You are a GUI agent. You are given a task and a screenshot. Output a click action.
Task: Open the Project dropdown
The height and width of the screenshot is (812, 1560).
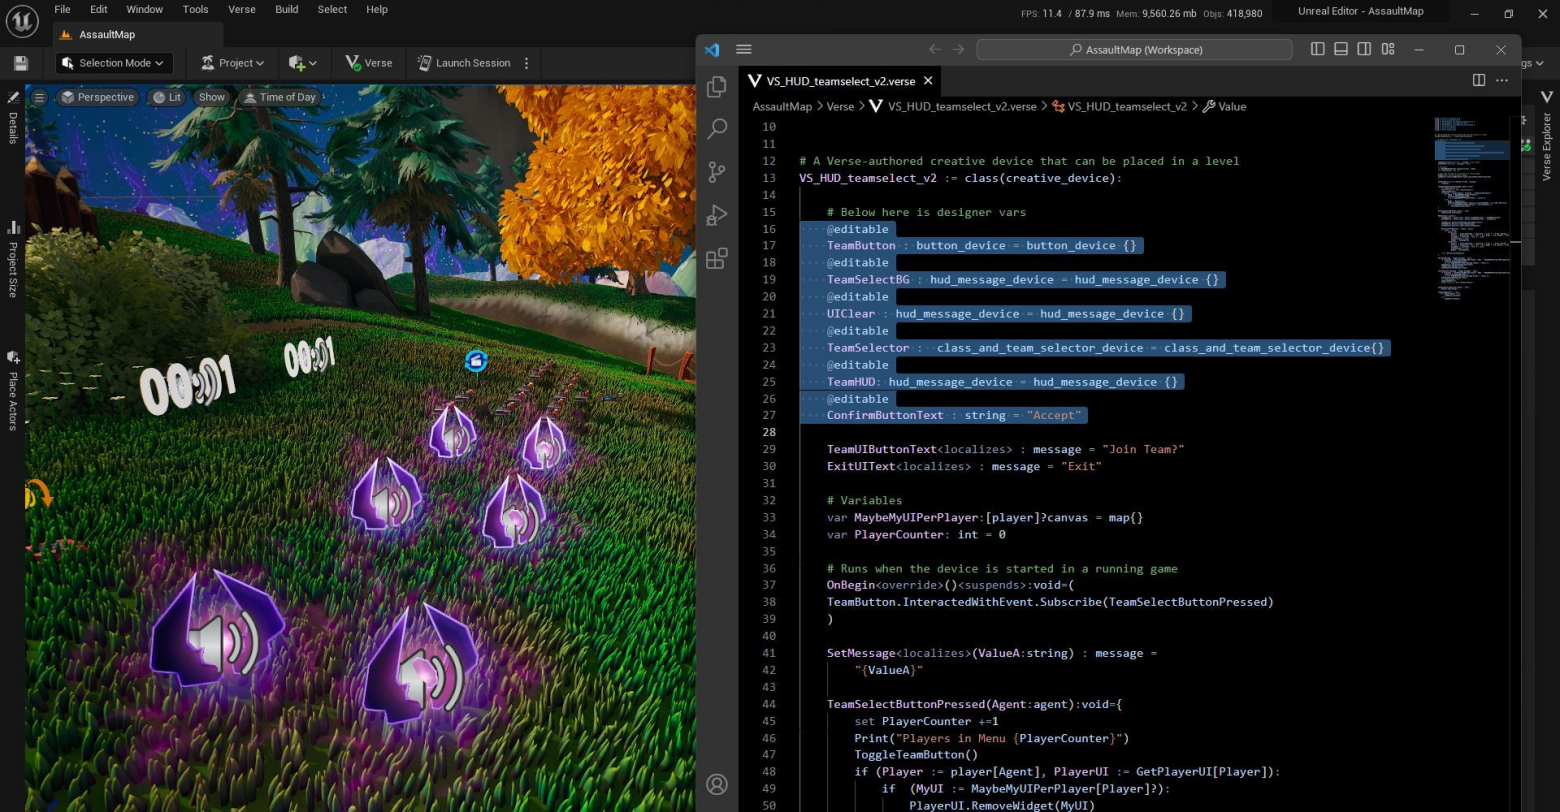click(x=232, y=62)
